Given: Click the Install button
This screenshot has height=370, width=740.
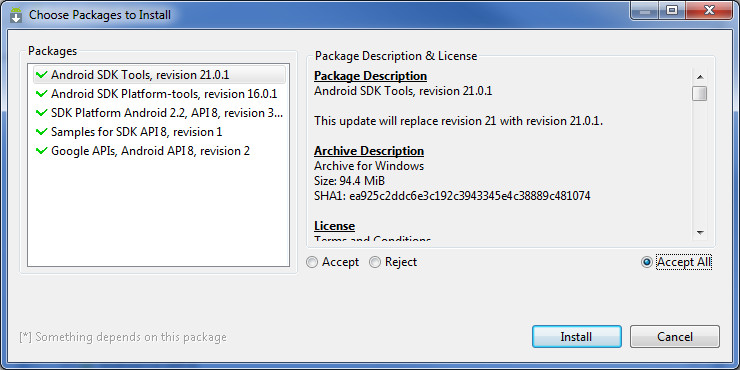Looking at the screenshot, I should click(x=576, y=336).
